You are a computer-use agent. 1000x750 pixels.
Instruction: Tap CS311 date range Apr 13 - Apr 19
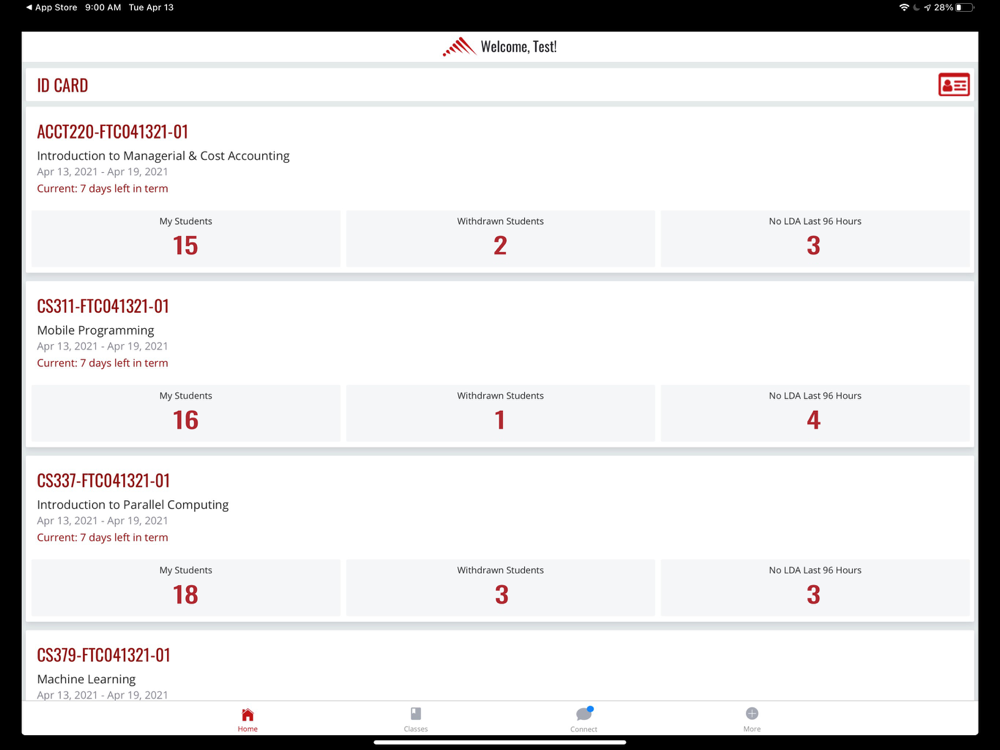click(x=103, y=346)
